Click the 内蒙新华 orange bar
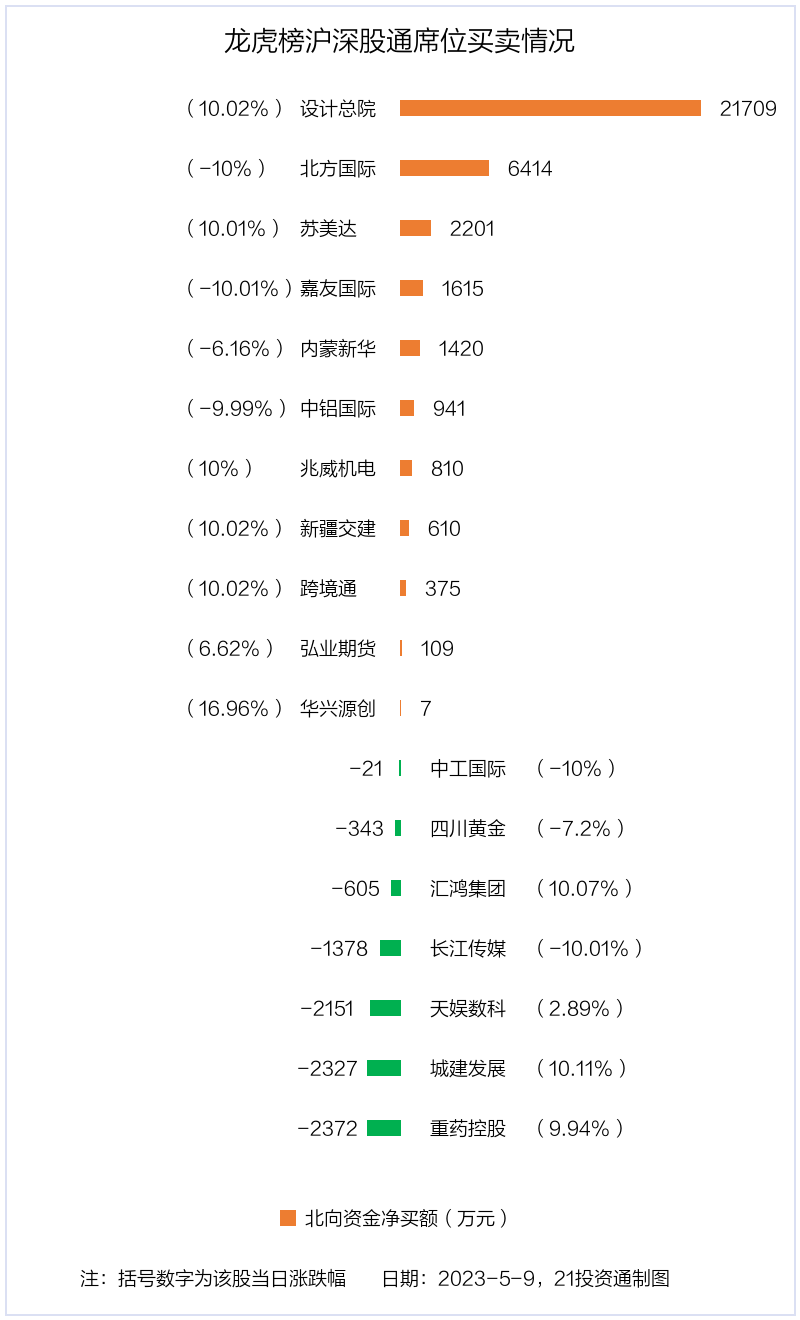Image resolution: width=800 pixels, height=1320 pixels. pyautogui.click(x=410, y=348)
